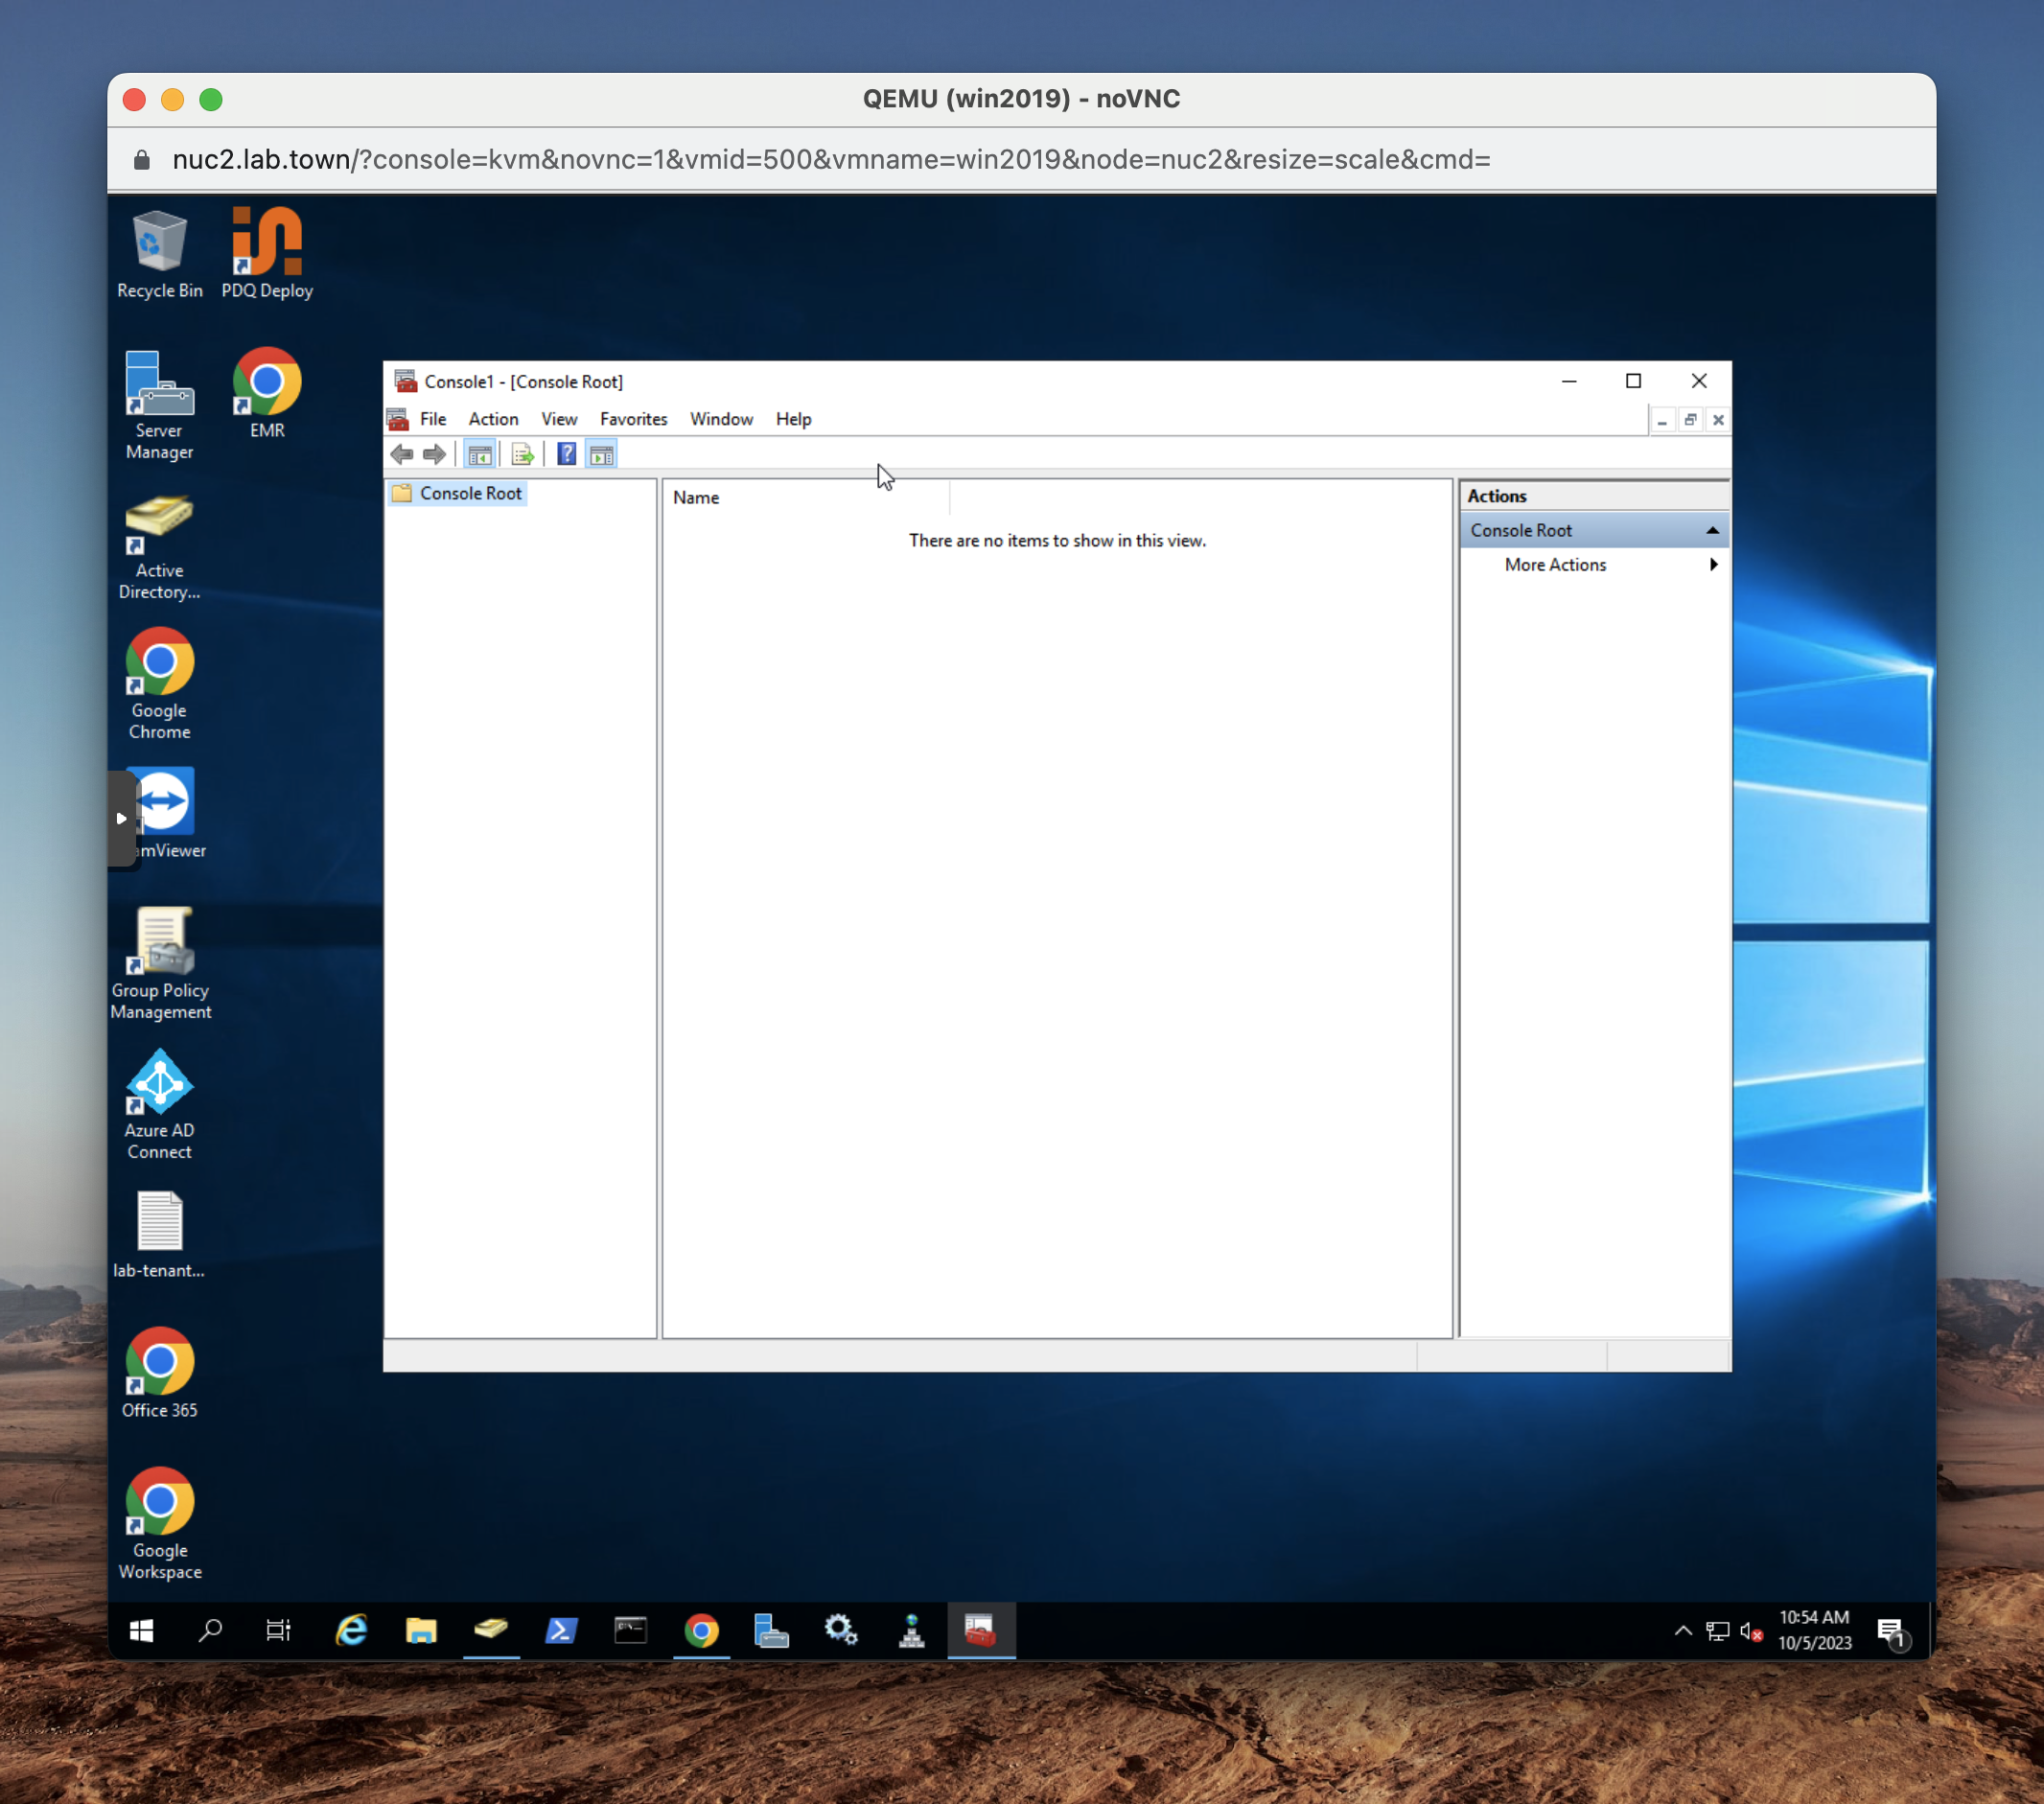The image size is (2044, 1804).
Task: Open the Action menu
Action: [493, 419]
